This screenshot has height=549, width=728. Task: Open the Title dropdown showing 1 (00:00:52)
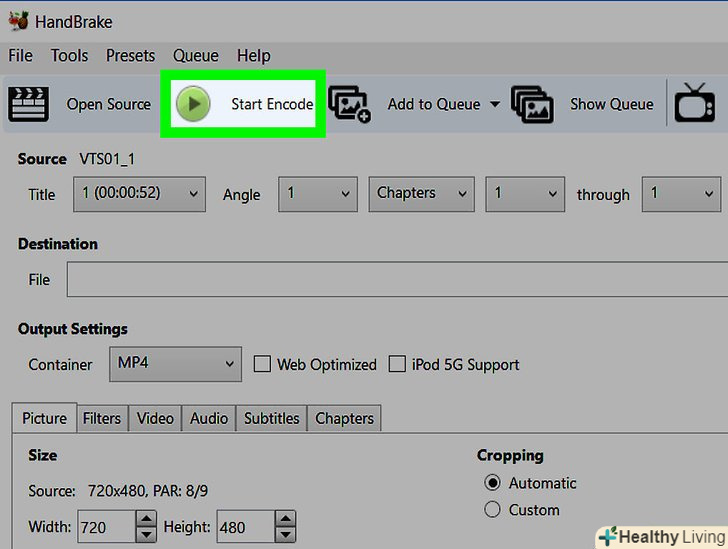139,194
